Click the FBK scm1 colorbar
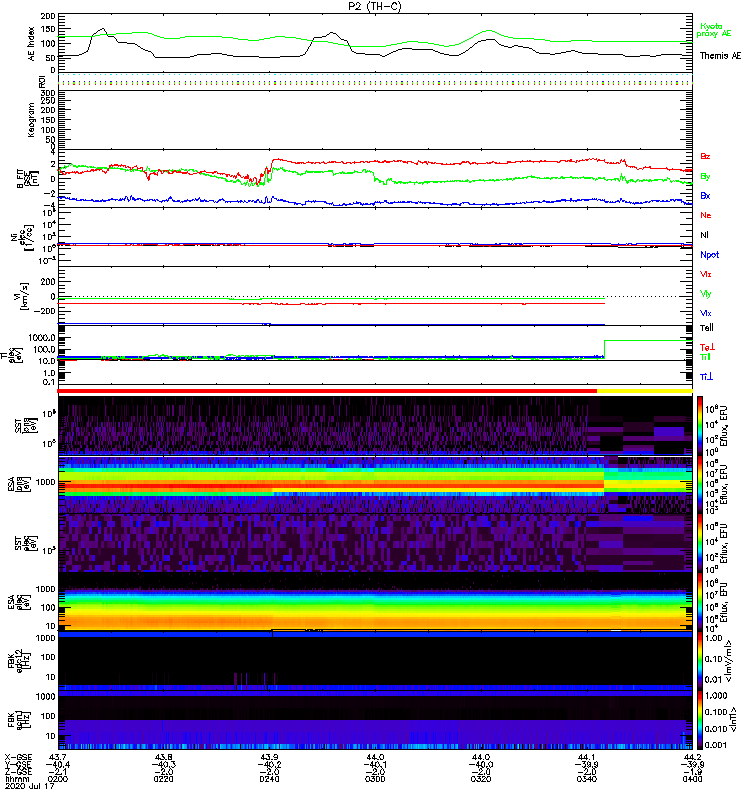750x800 pixels. click(700, 719)
